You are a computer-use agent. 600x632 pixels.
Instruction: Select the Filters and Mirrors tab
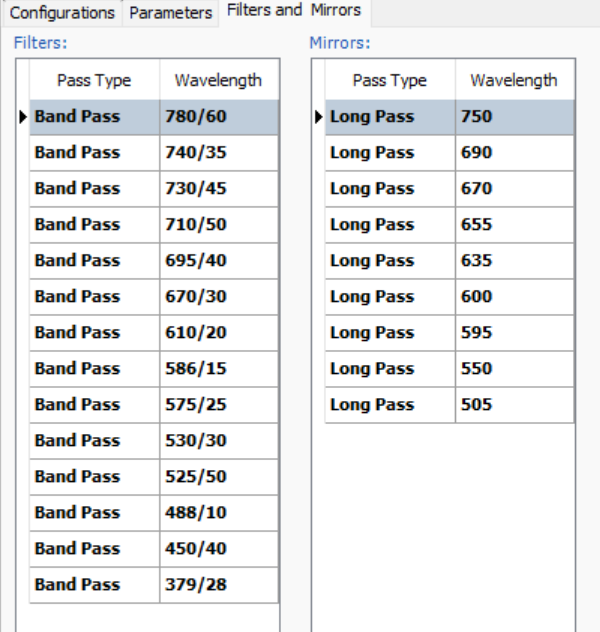(293, 11)
